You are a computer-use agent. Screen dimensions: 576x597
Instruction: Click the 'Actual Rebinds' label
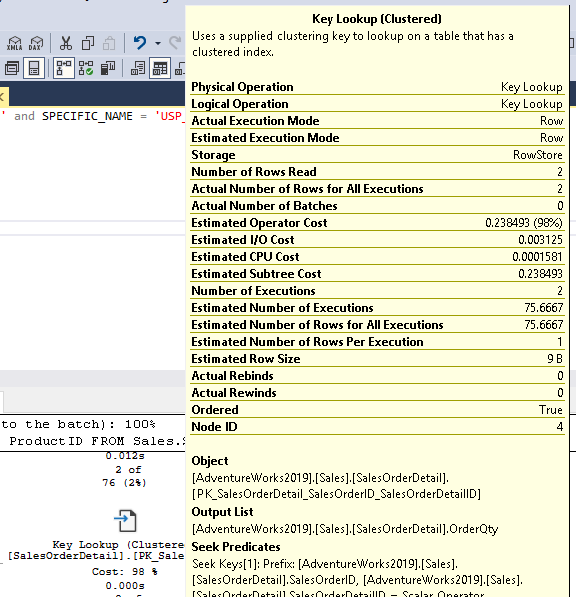232,376
